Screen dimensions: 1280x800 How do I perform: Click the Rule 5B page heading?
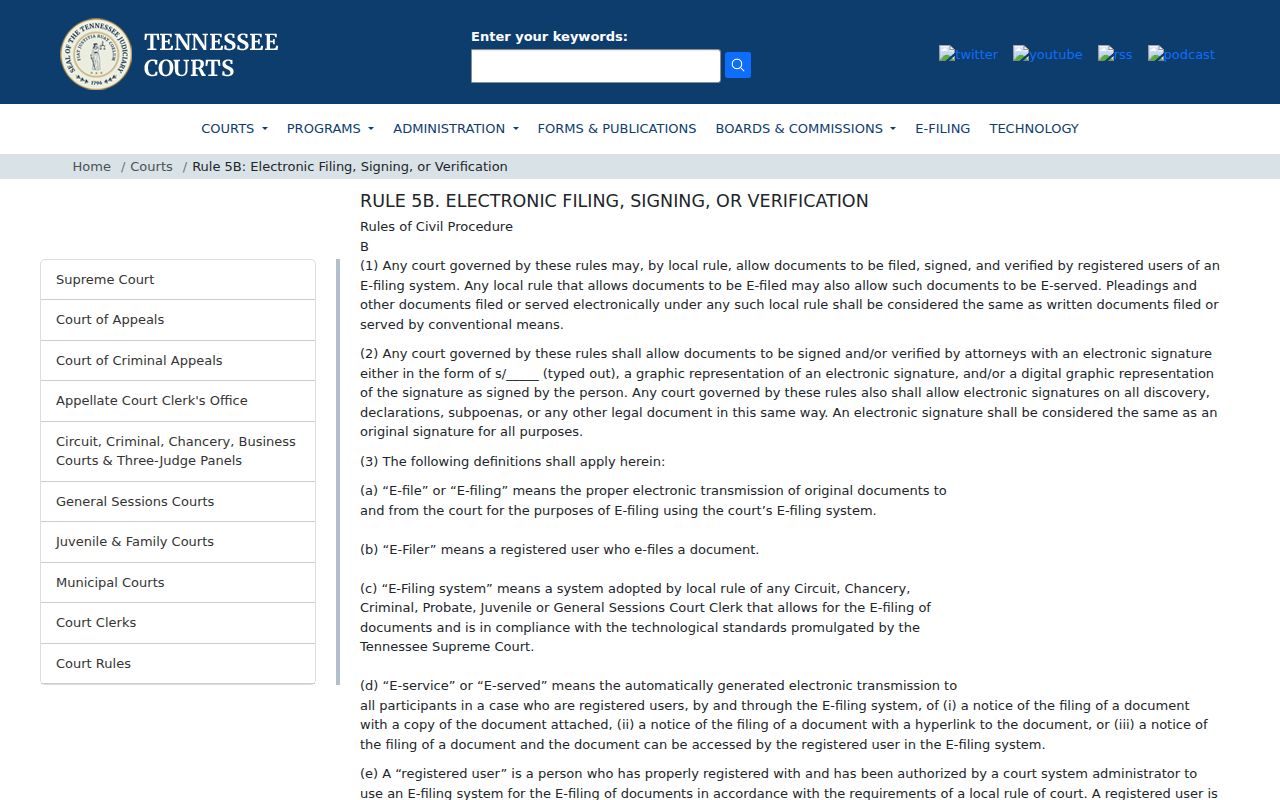614,201
